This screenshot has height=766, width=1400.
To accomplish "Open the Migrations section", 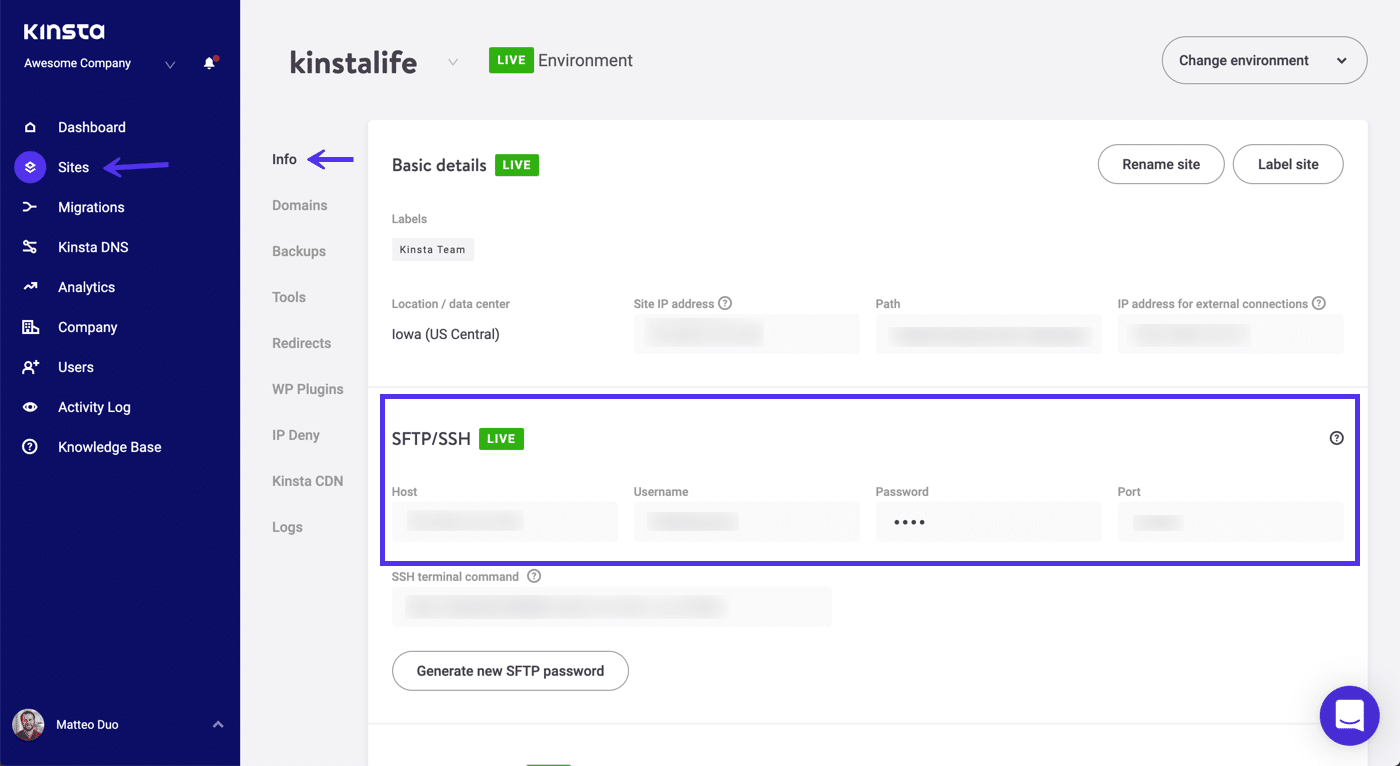I will click(x=92, y=207).
